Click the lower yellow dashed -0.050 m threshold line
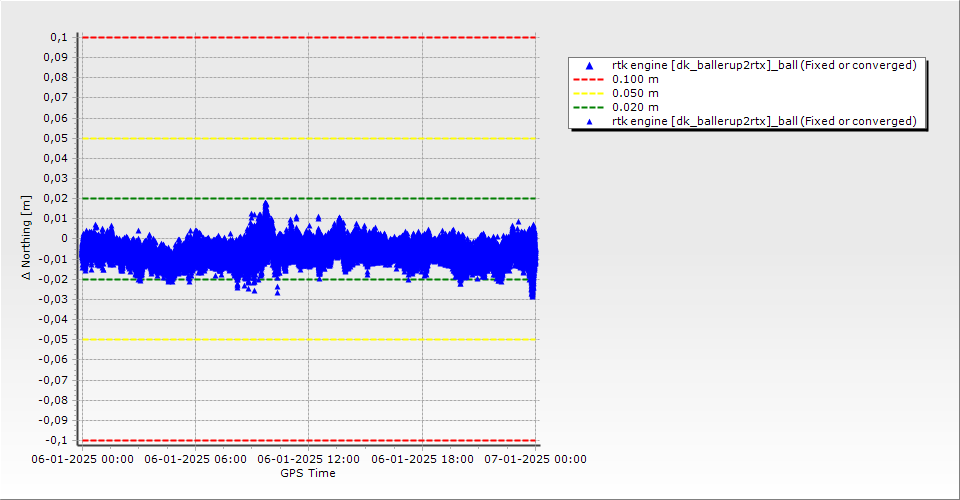Viewport: 960px width, 500px height. coord(309,340)
